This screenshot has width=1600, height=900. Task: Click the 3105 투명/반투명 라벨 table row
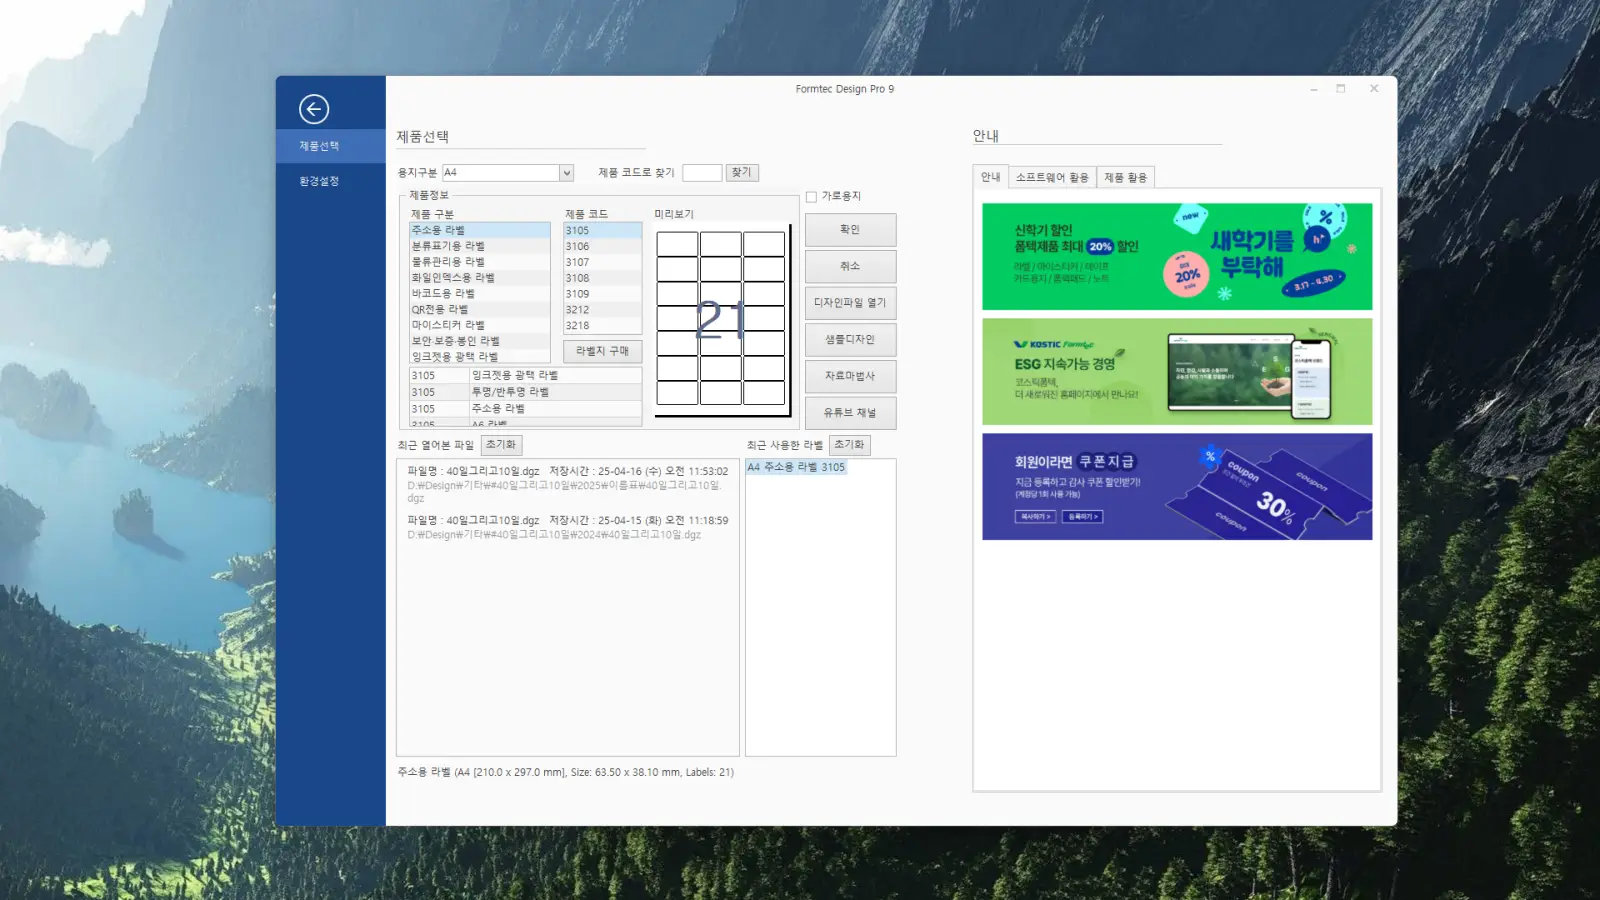pyautogui.click(x=526, y=392)
